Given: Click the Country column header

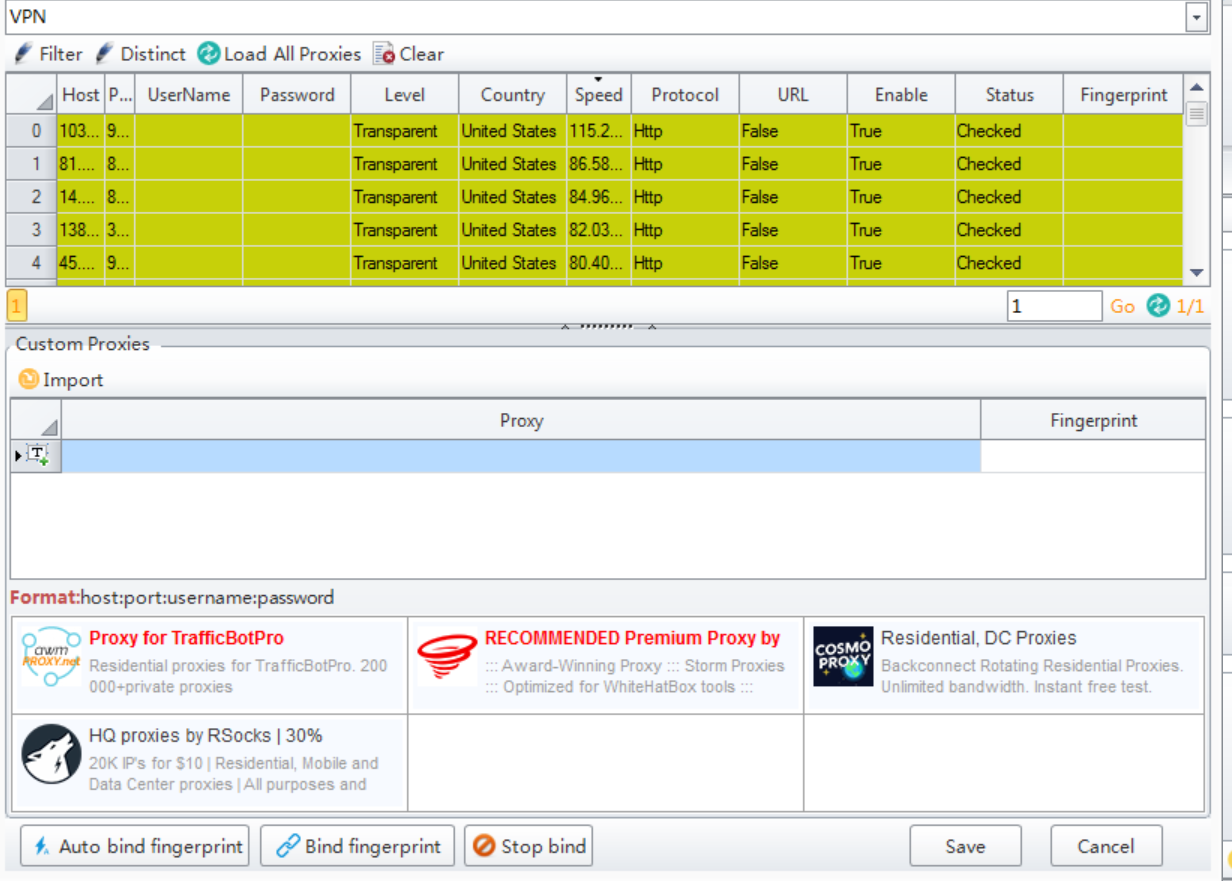Looking at the screenshot, I should pyautogui.click(x=512, y=95).
